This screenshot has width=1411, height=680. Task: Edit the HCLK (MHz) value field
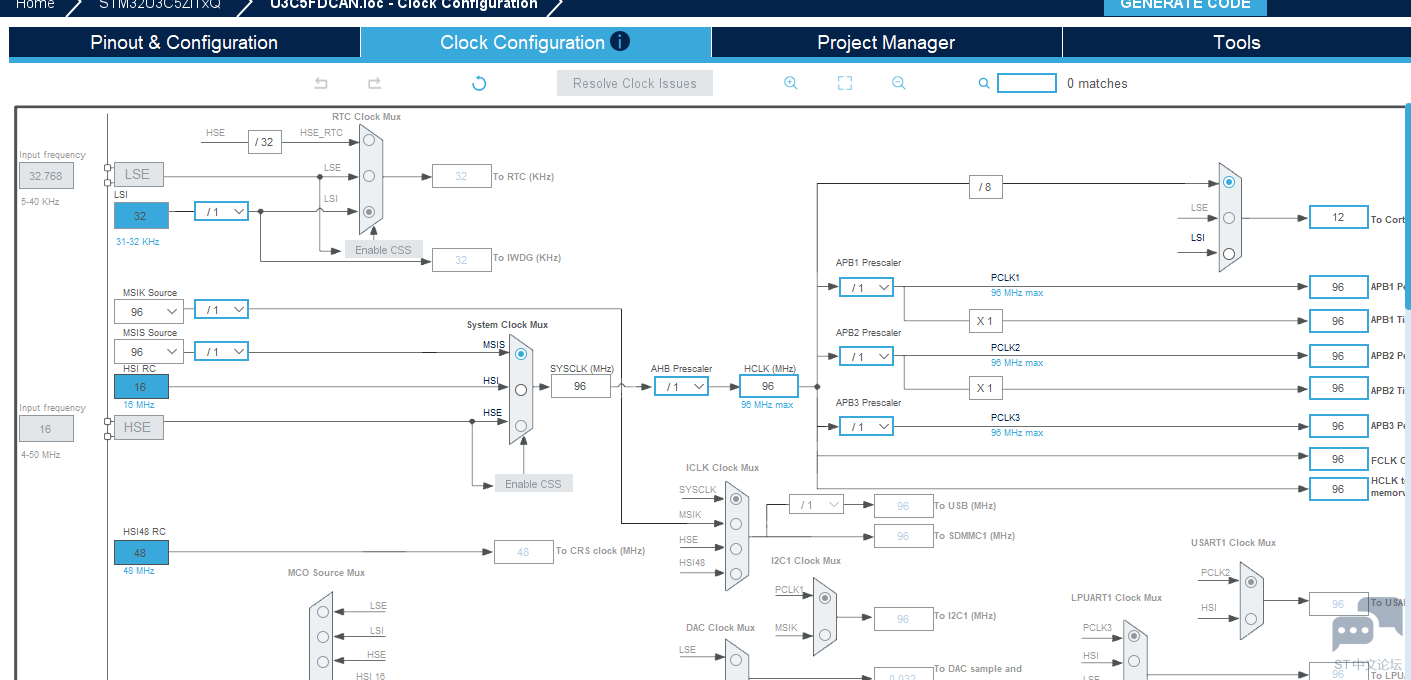tap(769, 386)
